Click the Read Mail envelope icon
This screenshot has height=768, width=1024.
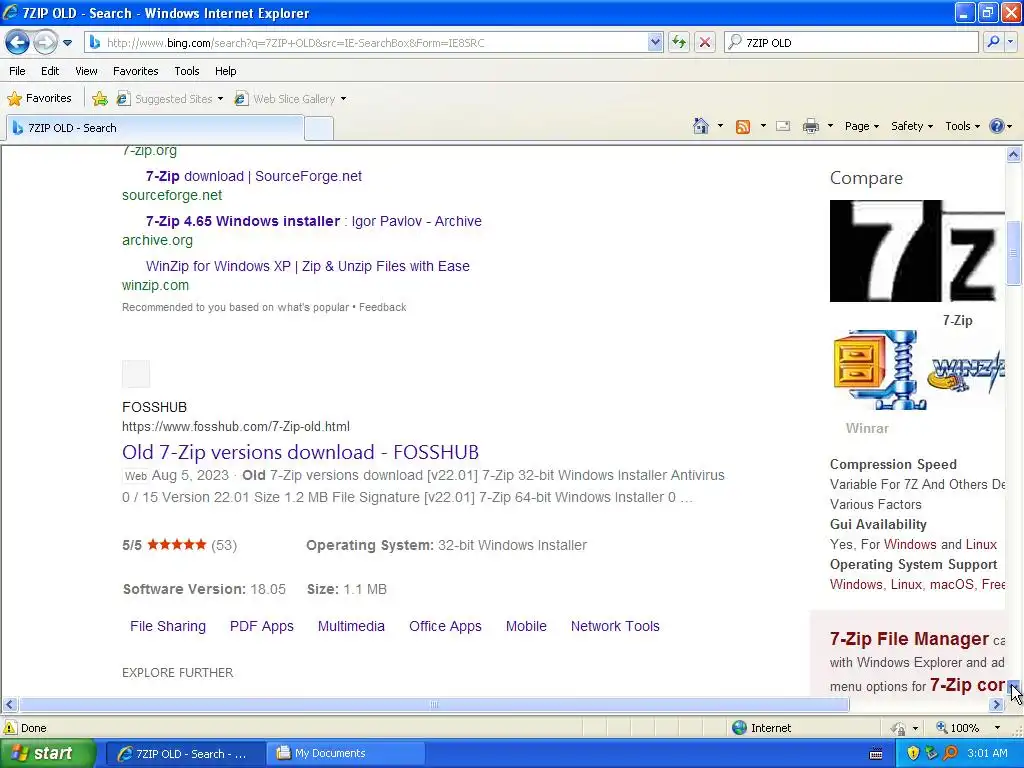click(x=783, y=126)
